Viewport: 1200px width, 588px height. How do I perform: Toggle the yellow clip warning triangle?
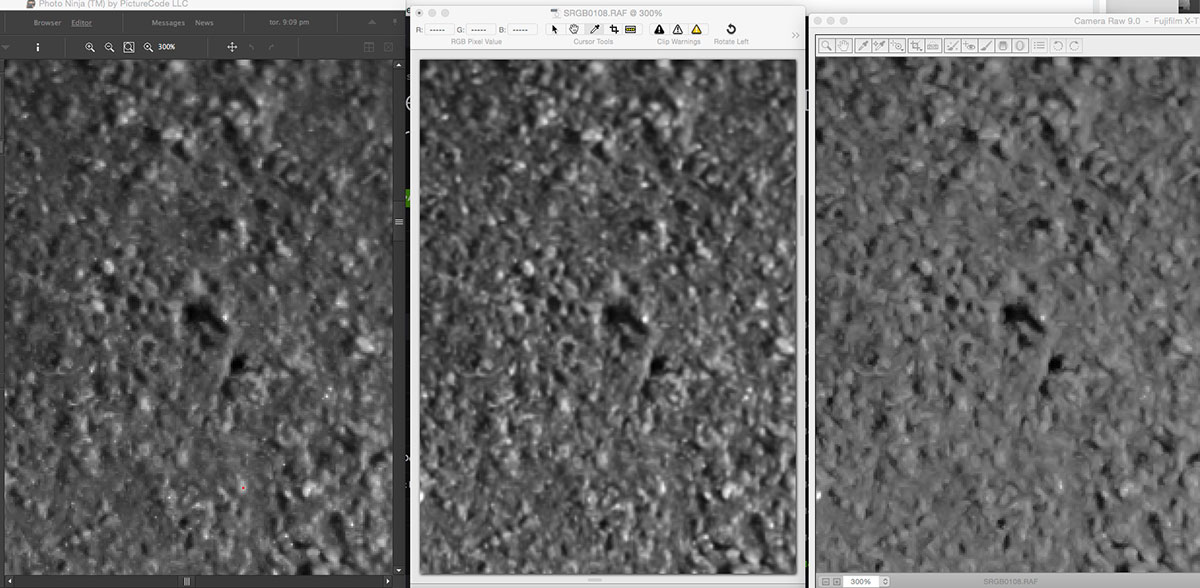click(696, 30)
